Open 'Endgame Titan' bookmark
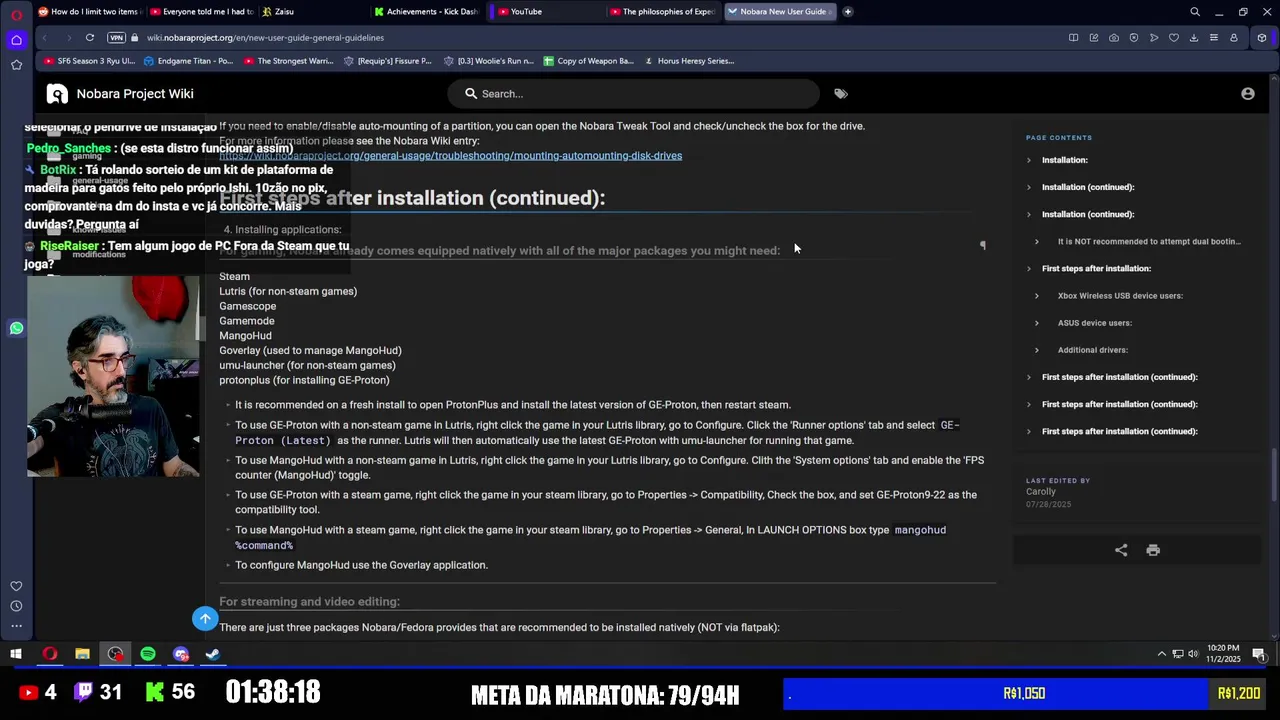The image size is (1280, 720). (189, 61)
